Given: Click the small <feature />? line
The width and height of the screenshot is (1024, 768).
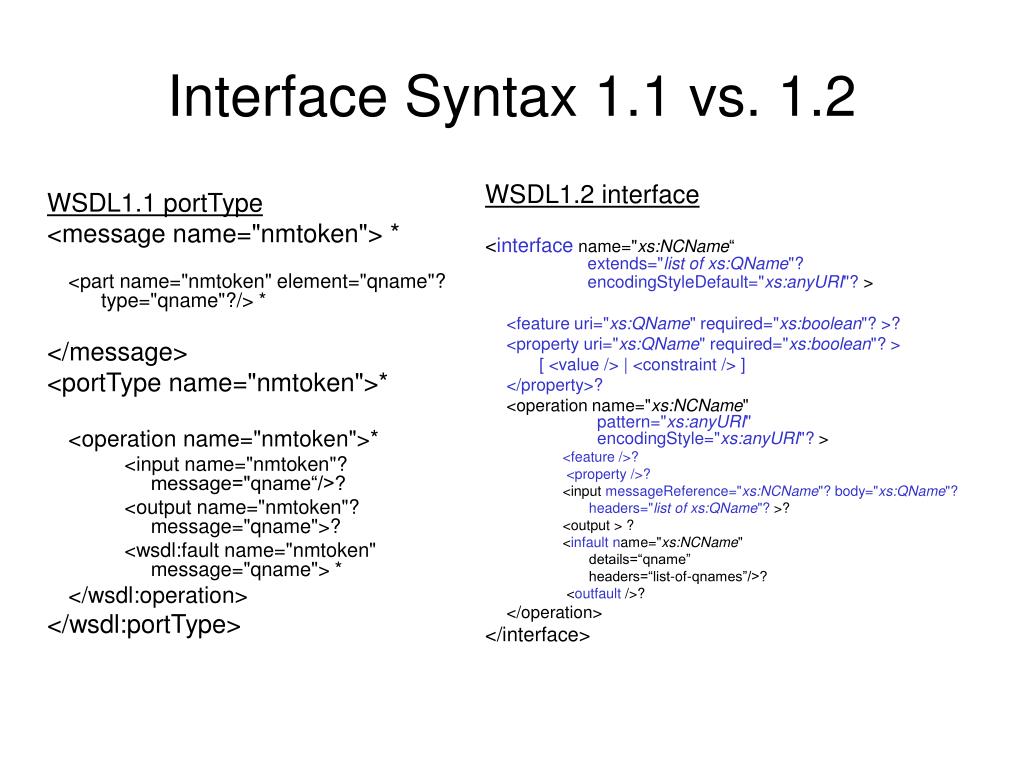Looking at the screenshot, I should (600, 457).
